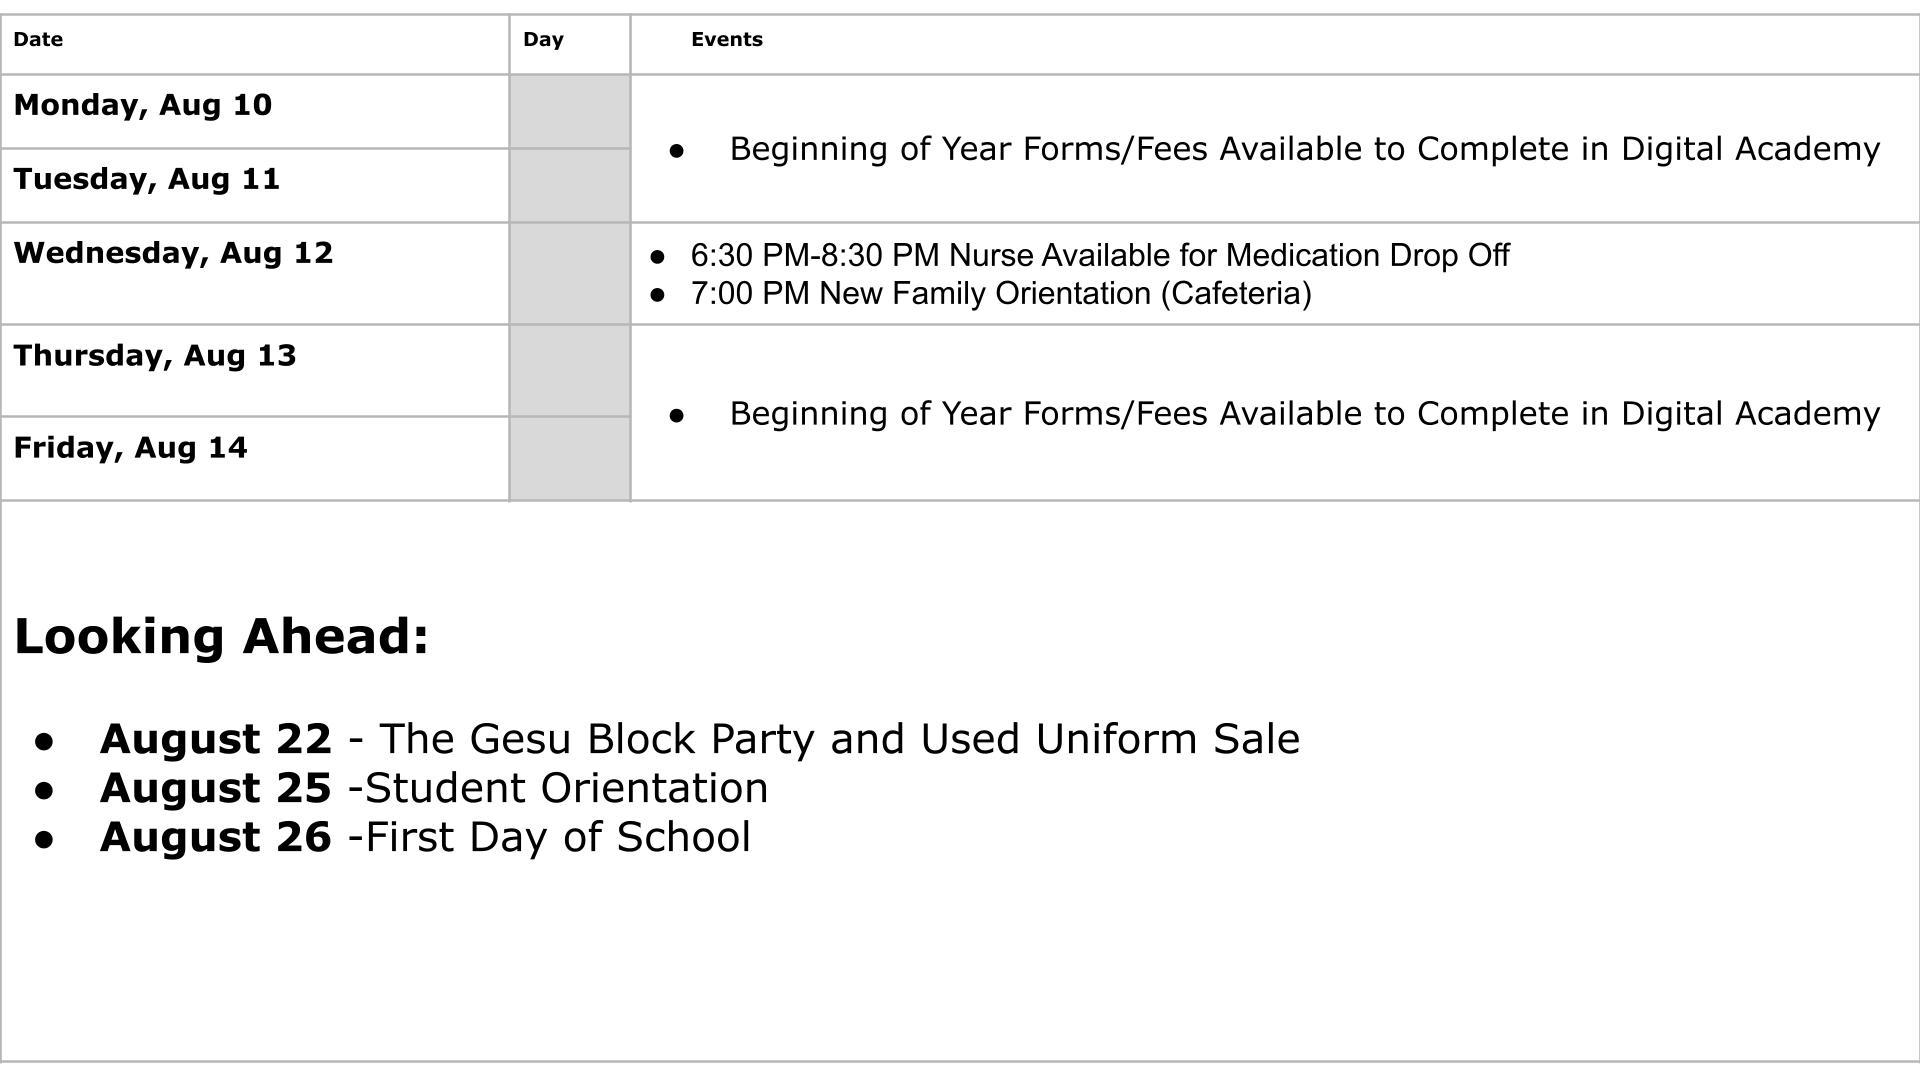Viewport: 1920px width, 1080px height.
Task: Select the Wednesday, Aug 12 cell
Action: click(x=255, y=273)
